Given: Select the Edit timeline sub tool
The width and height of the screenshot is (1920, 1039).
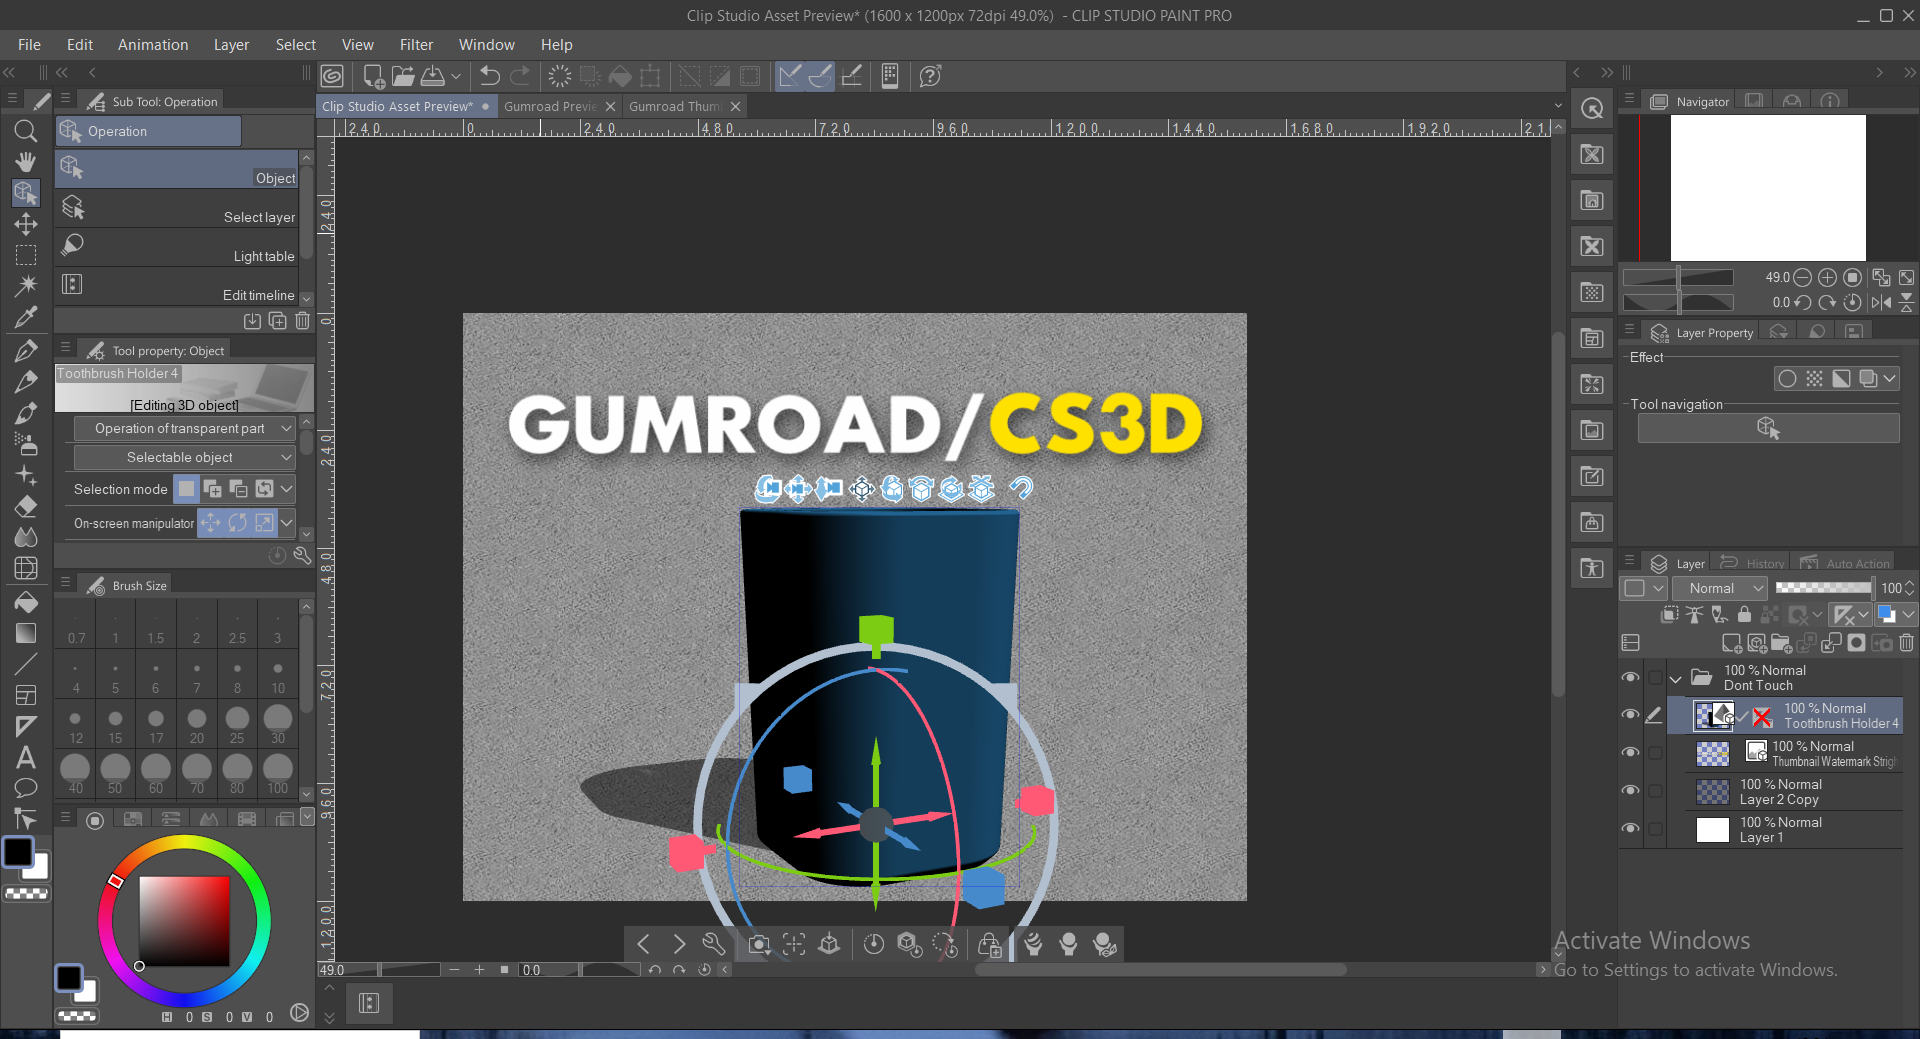Looking at the screenshot, I should [178, 286].
